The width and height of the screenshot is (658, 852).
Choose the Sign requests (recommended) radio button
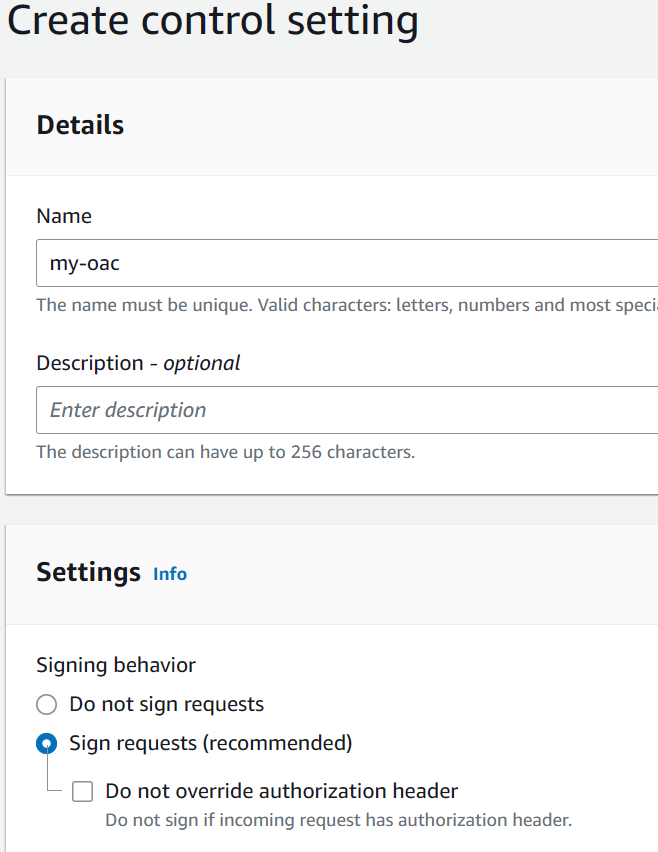(46, 744)
